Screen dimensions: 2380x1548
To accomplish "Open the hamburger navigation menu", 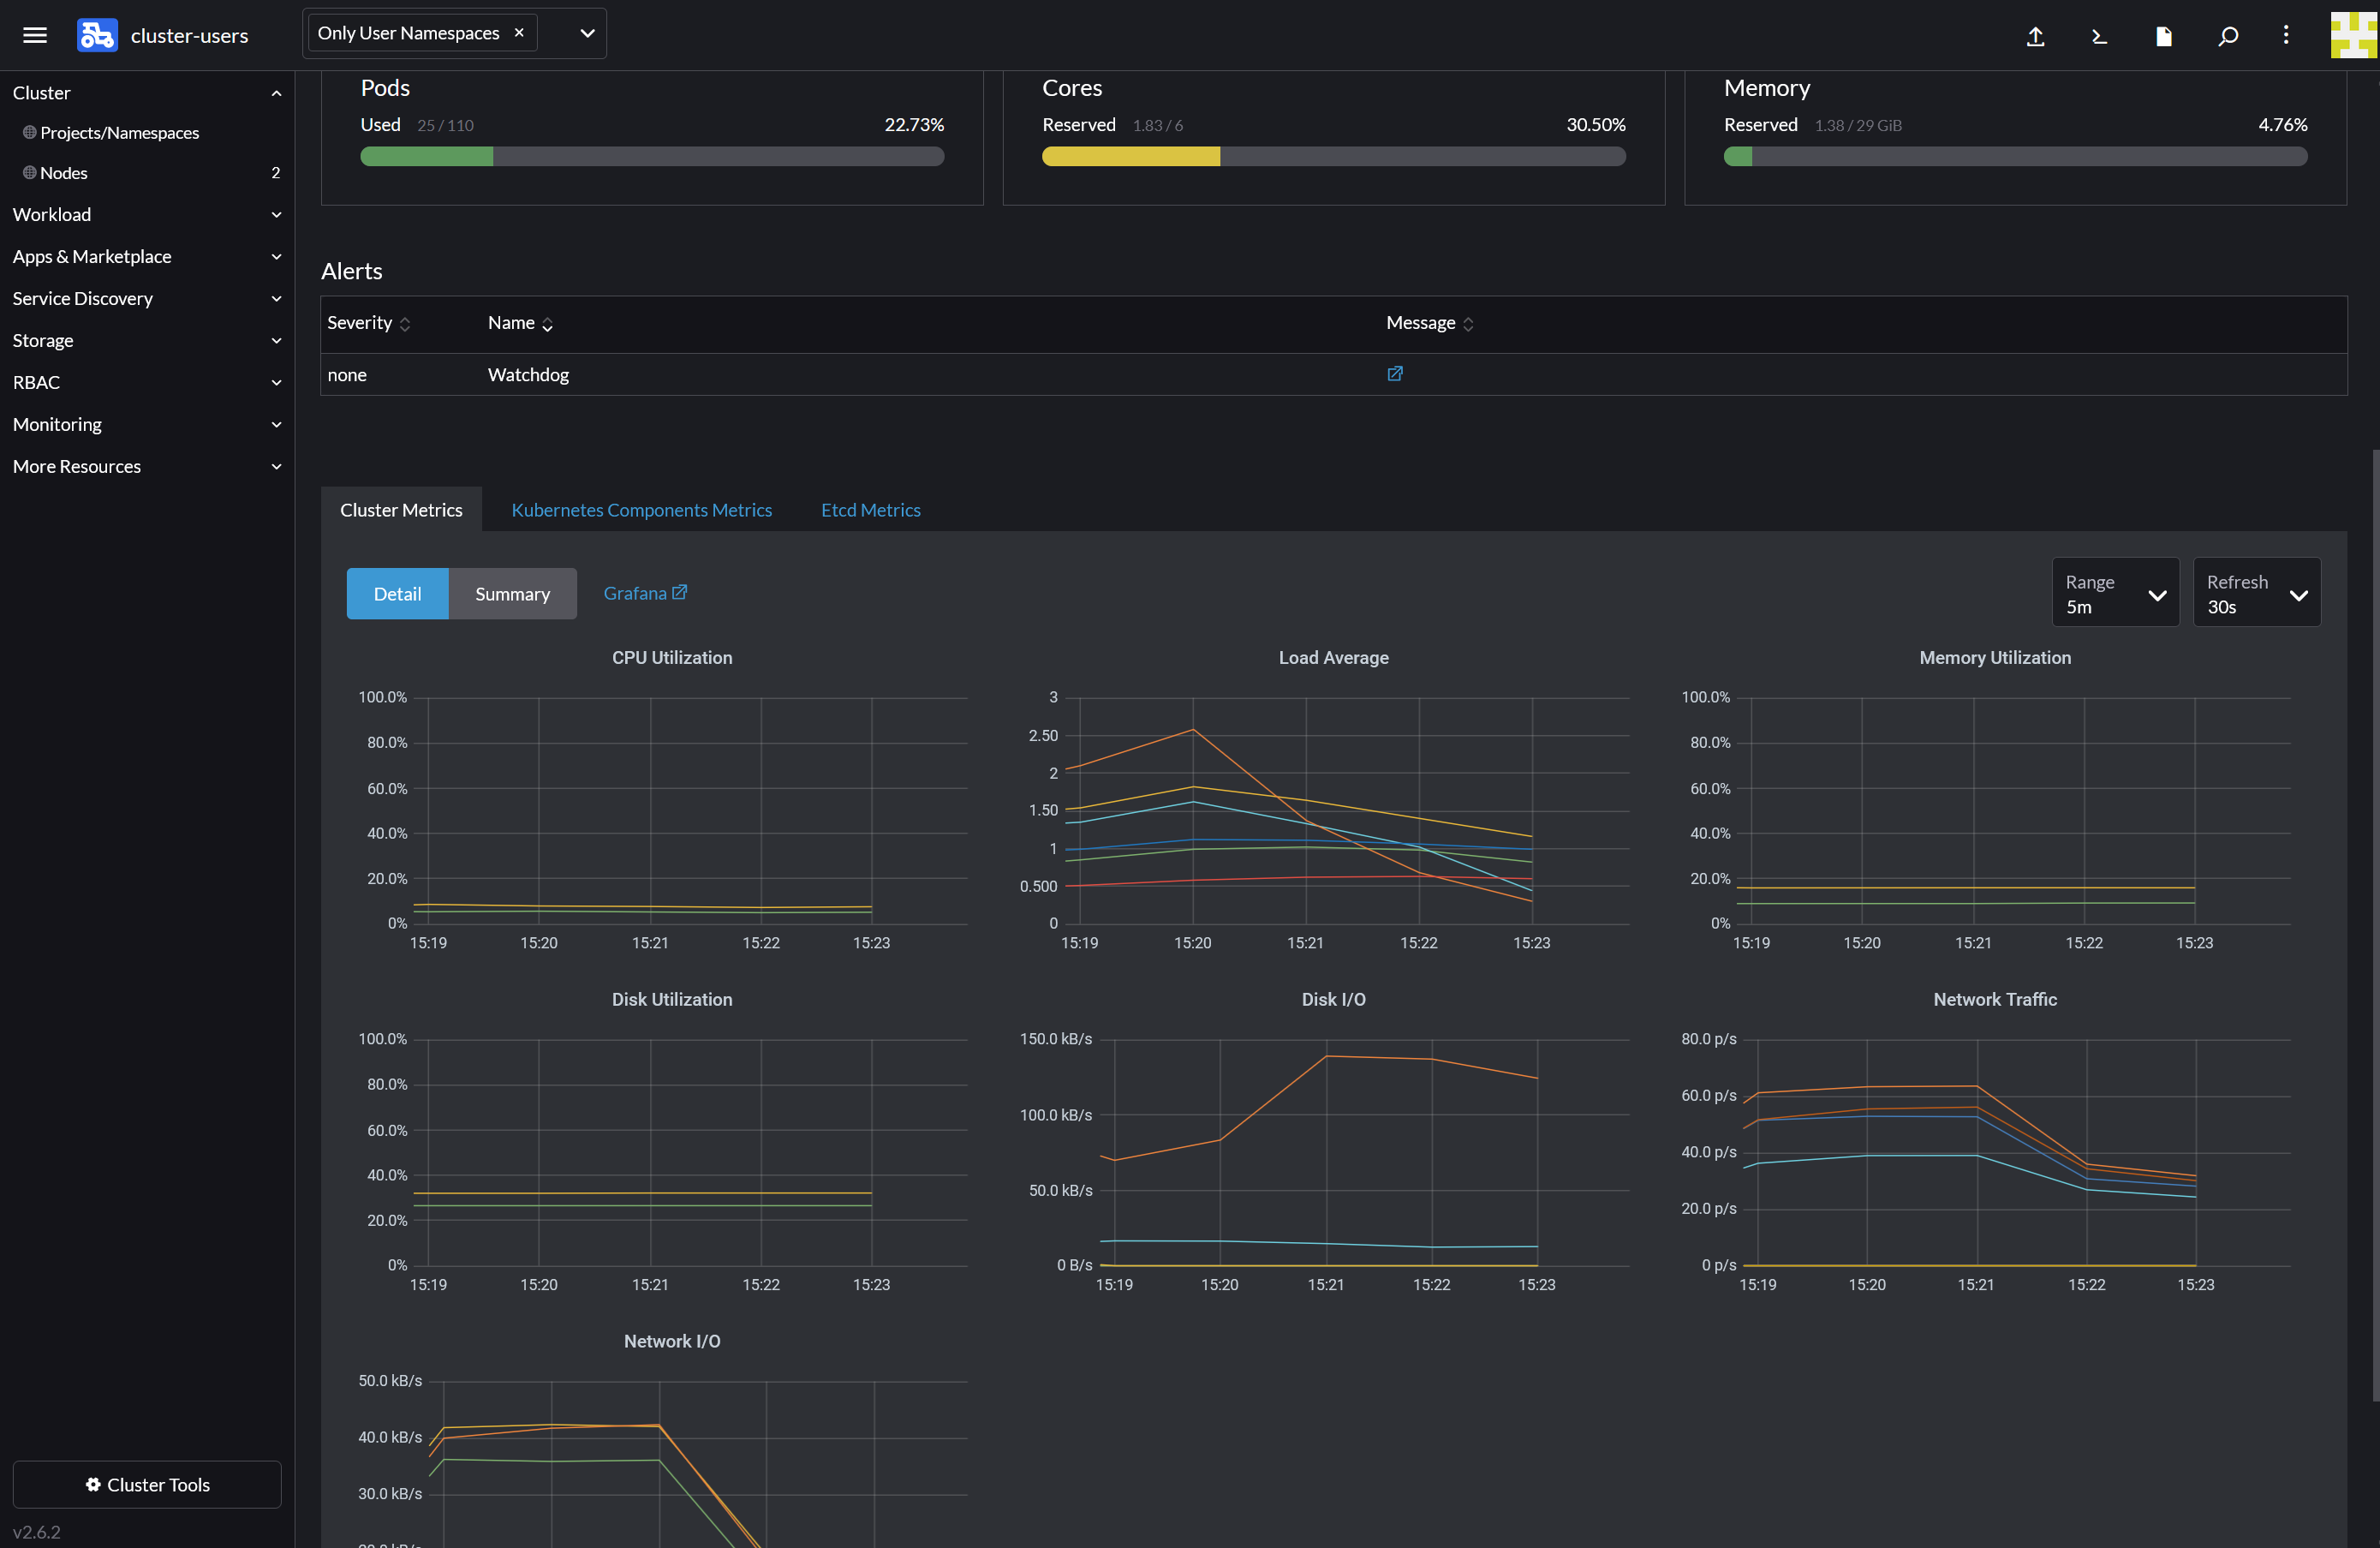I will (x=35, y=35).
